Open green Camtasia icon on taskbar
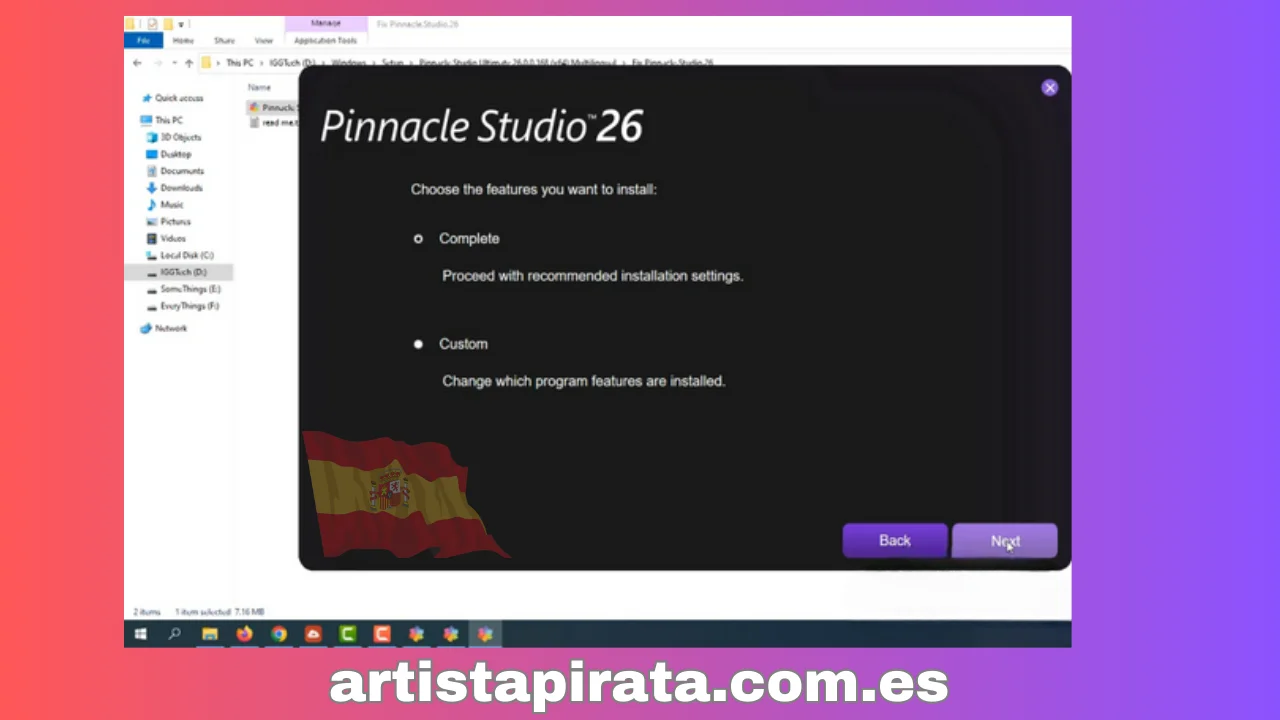1280x720 pixels. pyautogui.click(x=348, y=634)
